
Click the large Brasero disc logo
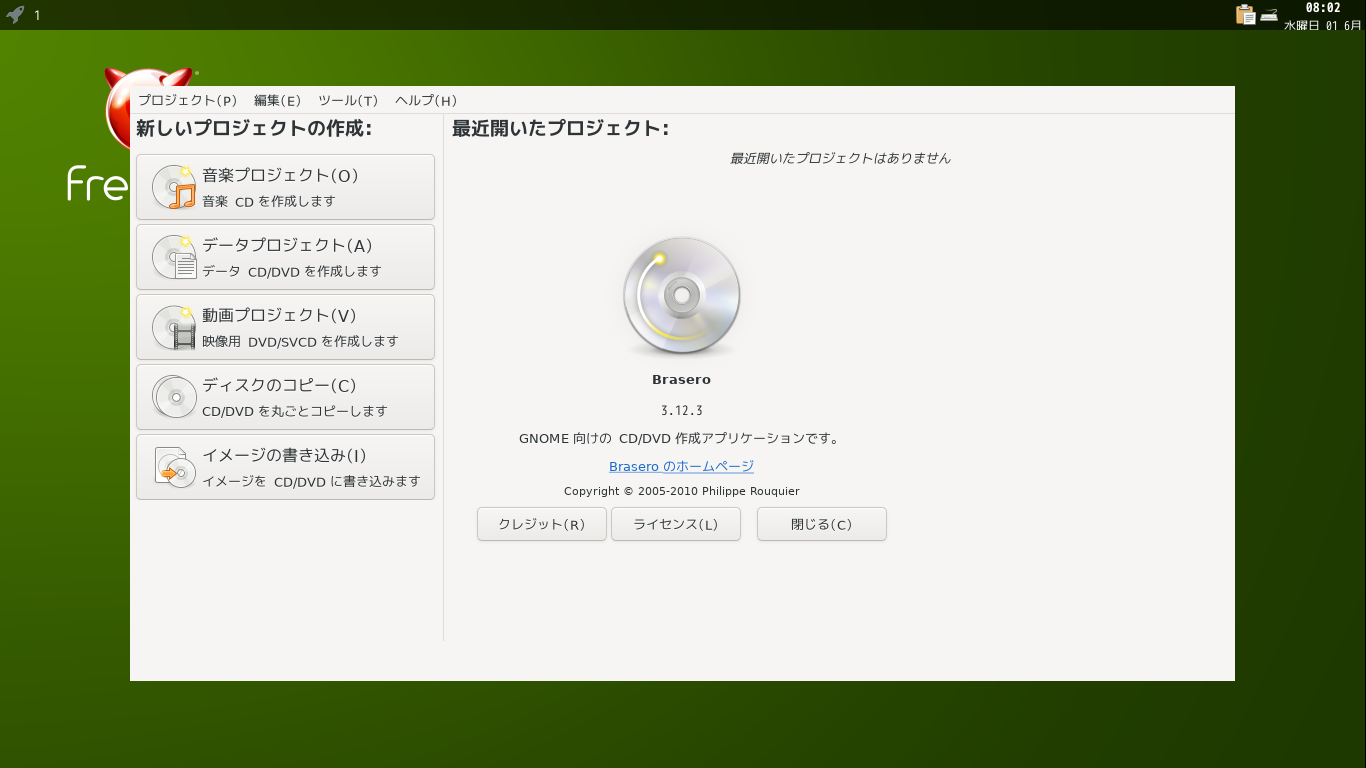point(682,297)
